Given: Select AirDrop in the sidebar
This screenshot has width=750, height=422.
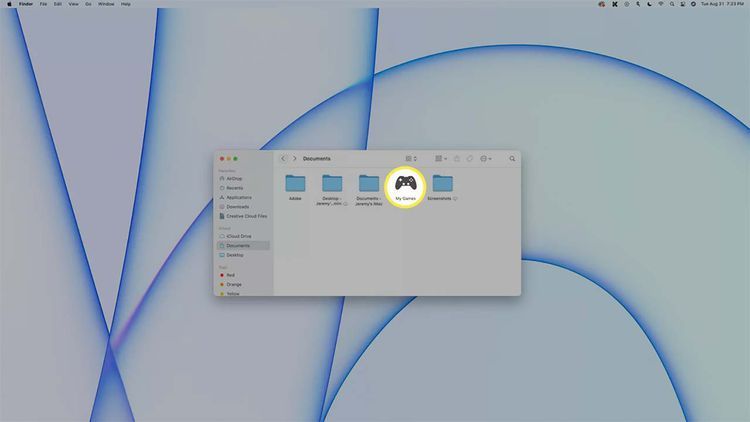Looking at the screenshot, I should tap(234, 179).
